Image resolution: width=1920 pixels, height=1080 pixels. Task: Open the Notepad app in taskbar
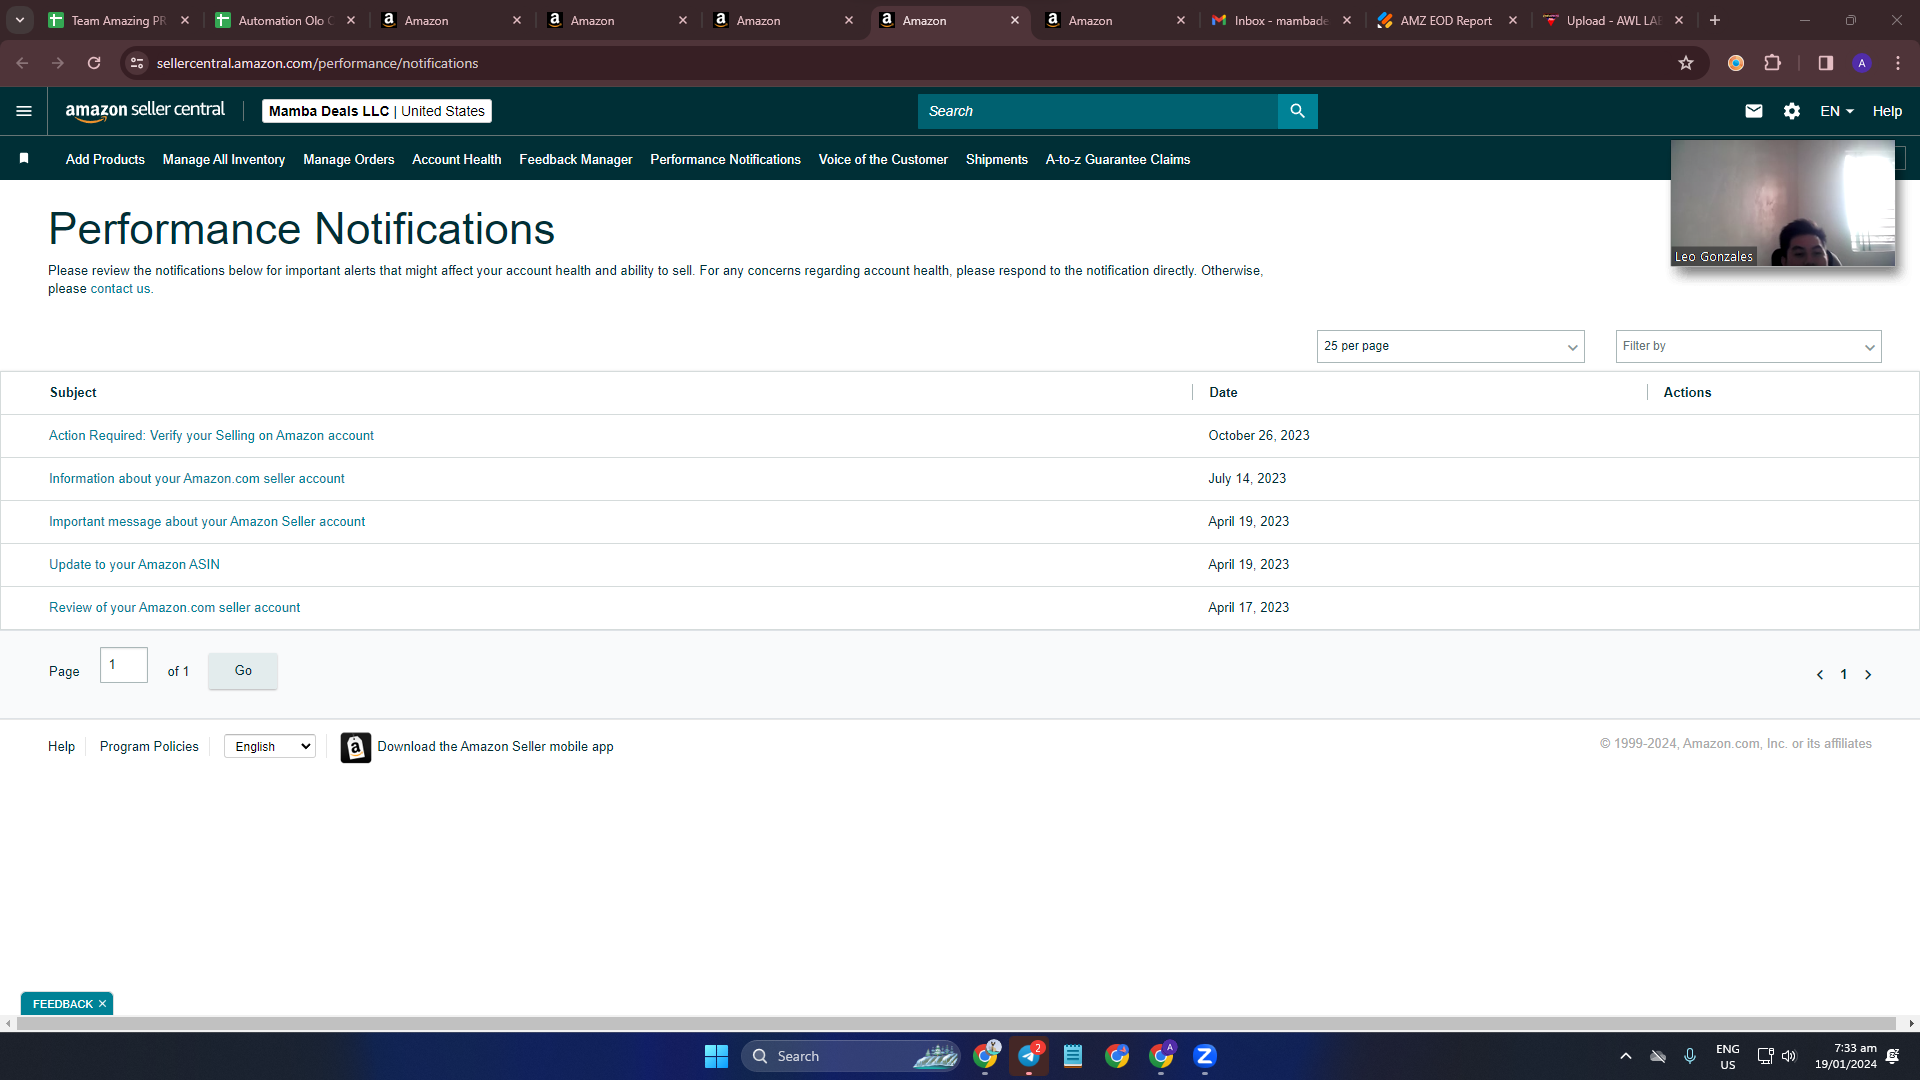click(x=1073, y=1056)
